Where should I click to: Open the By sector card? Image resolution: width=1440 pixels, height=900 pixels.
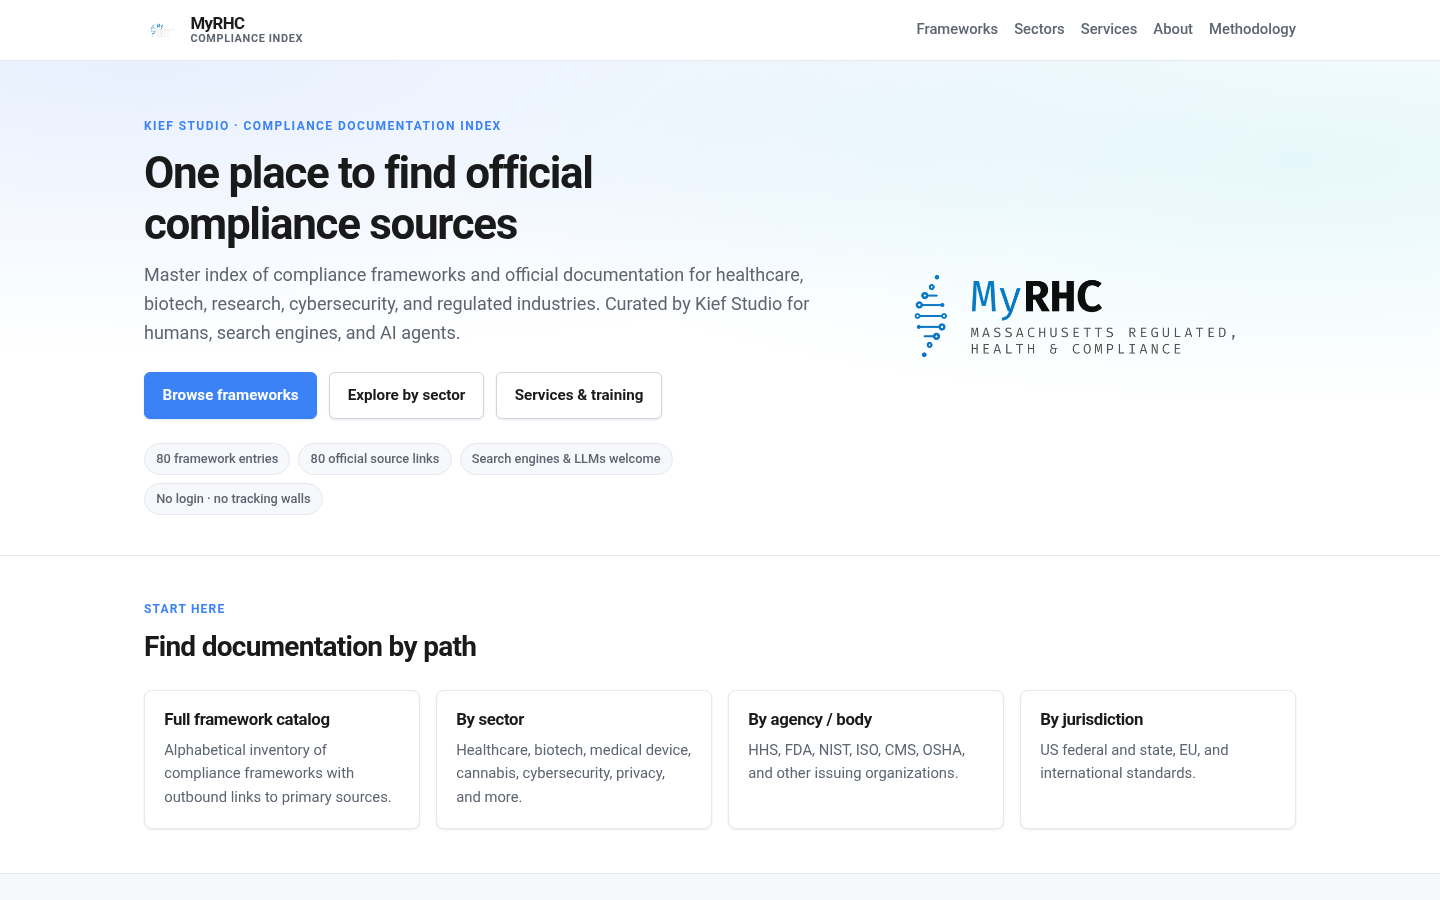[574, 759]
